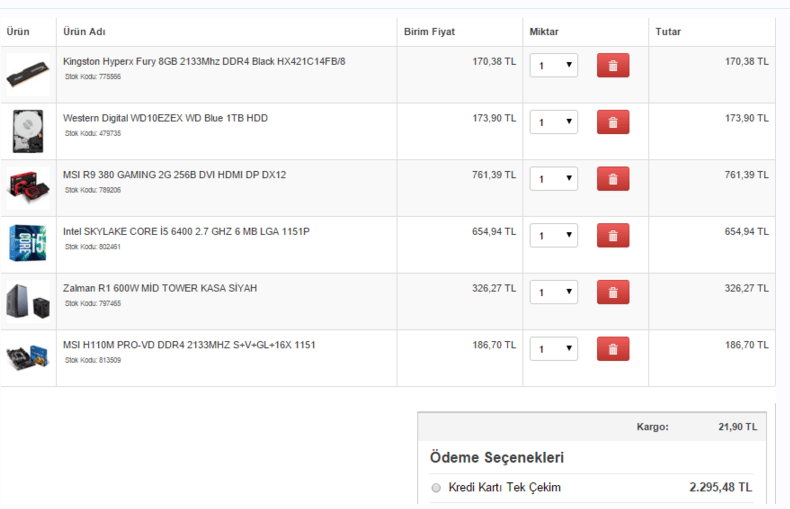This screenshot has height=509, width=790.
Task: Remove MSI R9 380 GAMING item via trash button
Action: [613, 179]
